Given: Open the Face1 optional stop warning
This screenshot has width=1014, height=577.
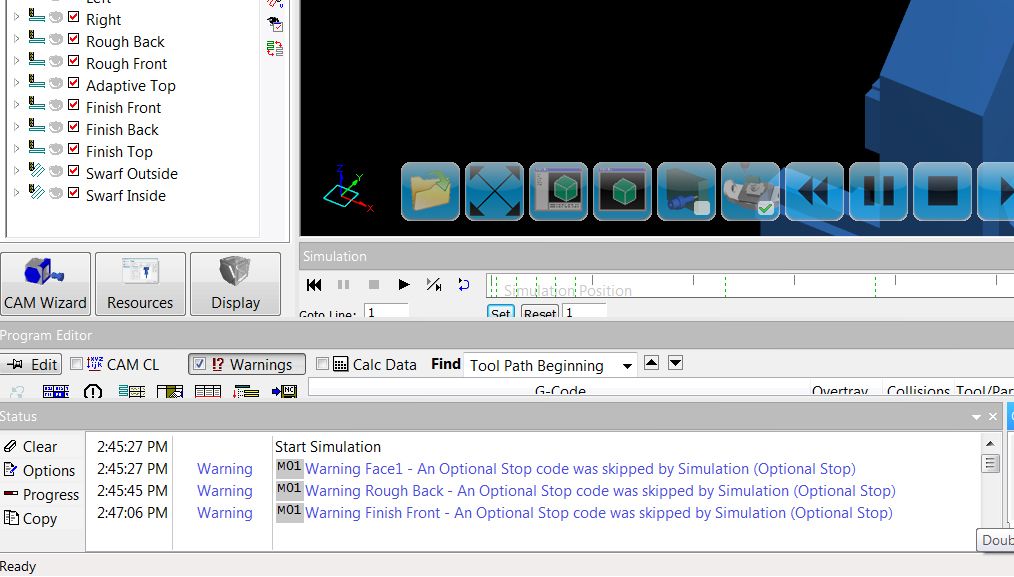Looking at the screenshot, I should pos(580,469).
